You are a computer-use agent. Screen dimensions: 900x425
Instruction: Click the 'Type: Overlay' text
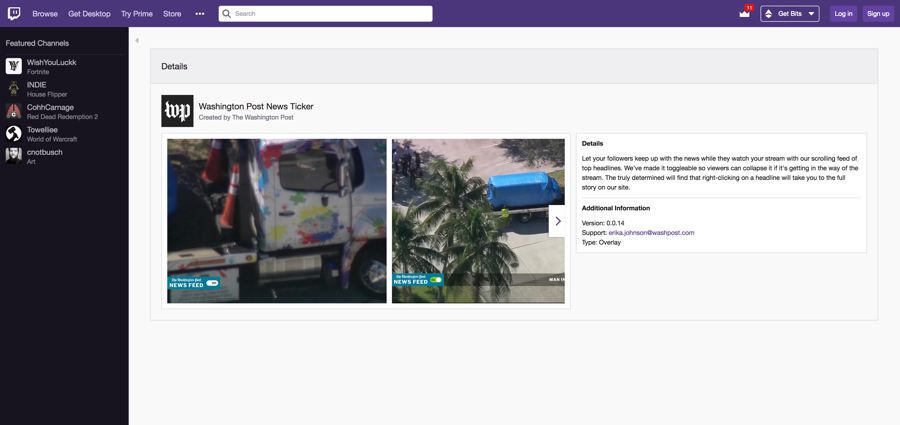tap(601, 242)
